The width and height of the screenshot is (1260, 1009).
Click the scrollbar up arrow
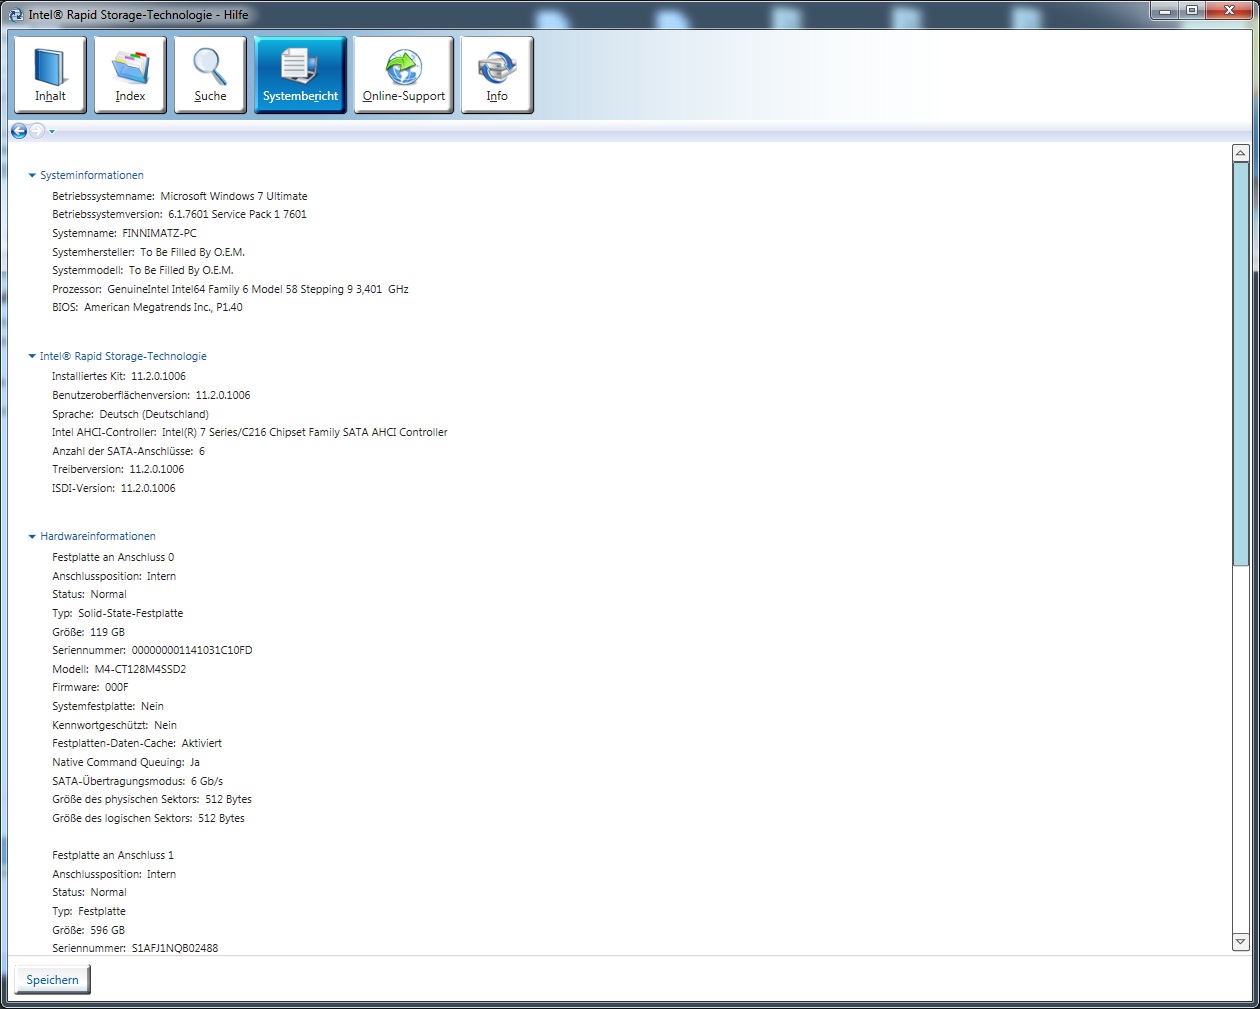(x=1240, y=153)
